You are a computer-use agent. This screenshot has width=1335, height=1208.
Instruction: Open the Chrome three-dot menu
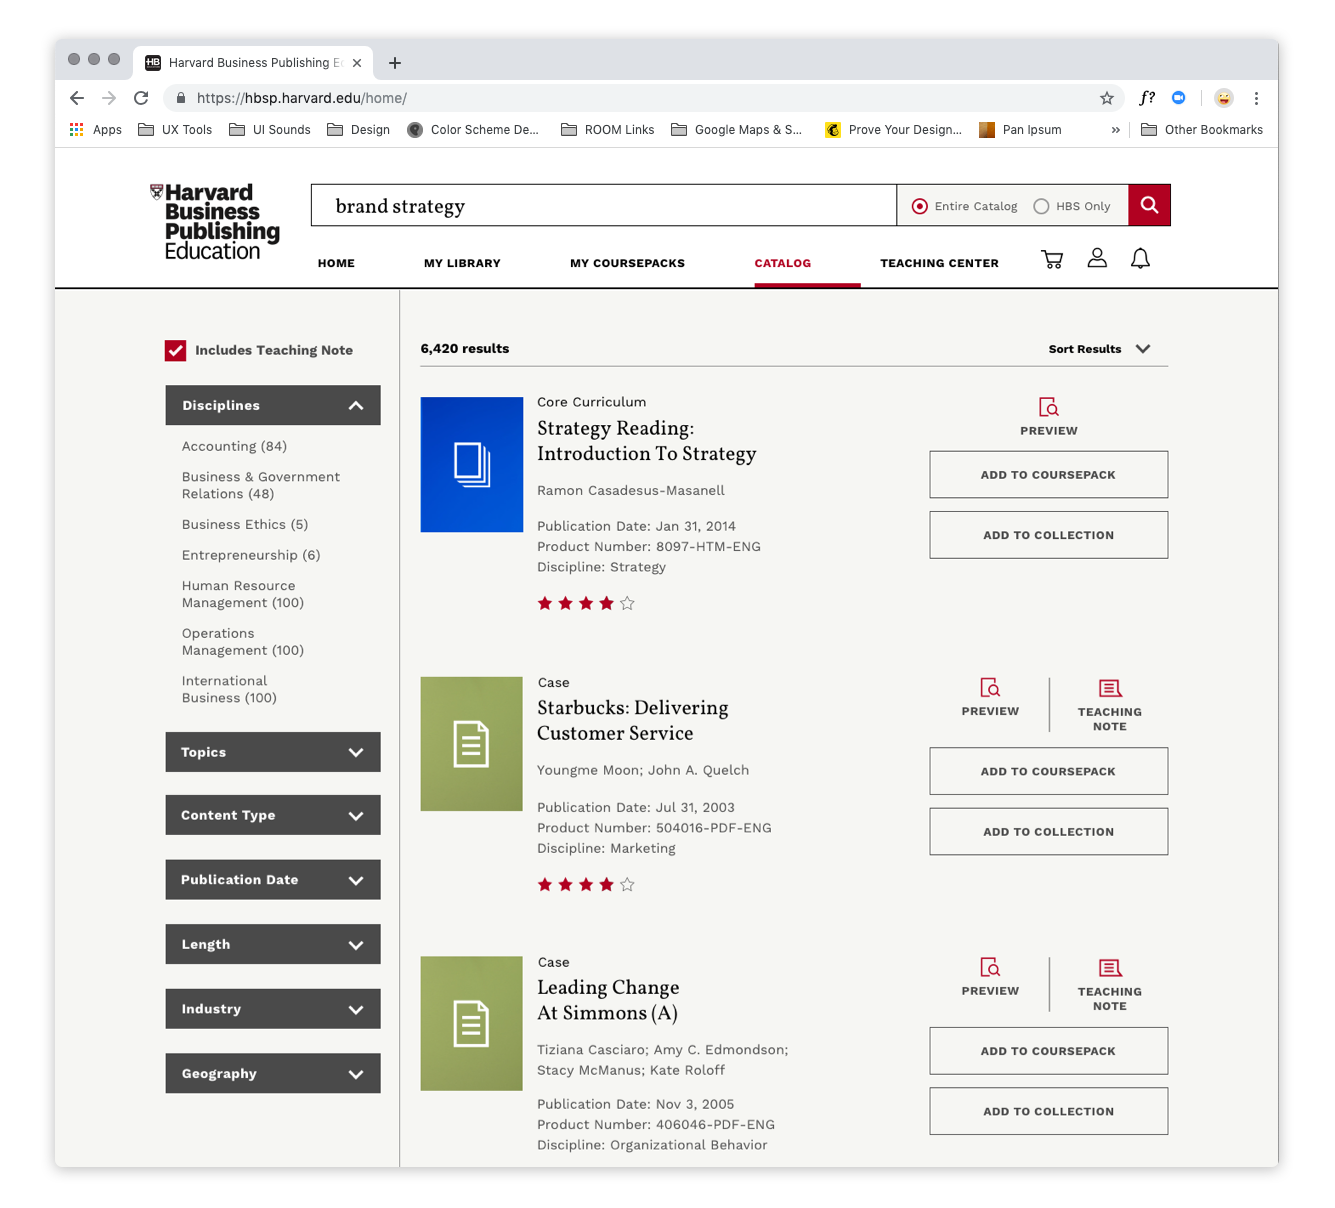[x=1256, y=98]
